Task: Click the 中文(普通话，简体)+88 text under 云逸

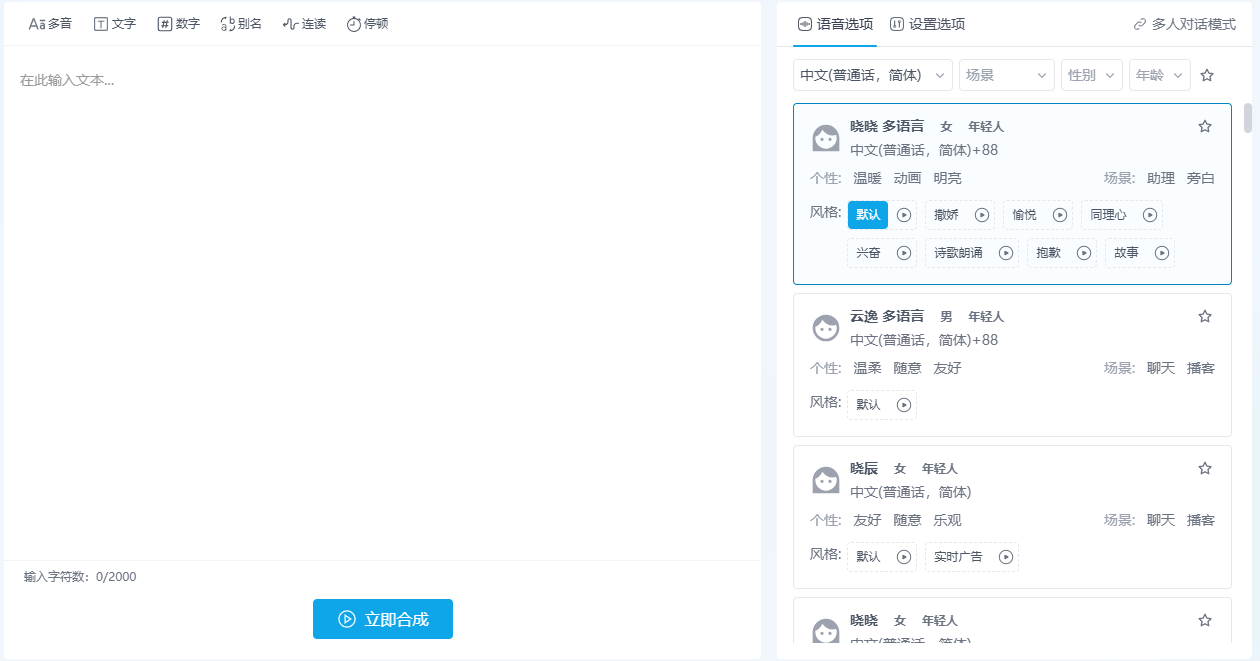Action: click(x=924, y=340)
